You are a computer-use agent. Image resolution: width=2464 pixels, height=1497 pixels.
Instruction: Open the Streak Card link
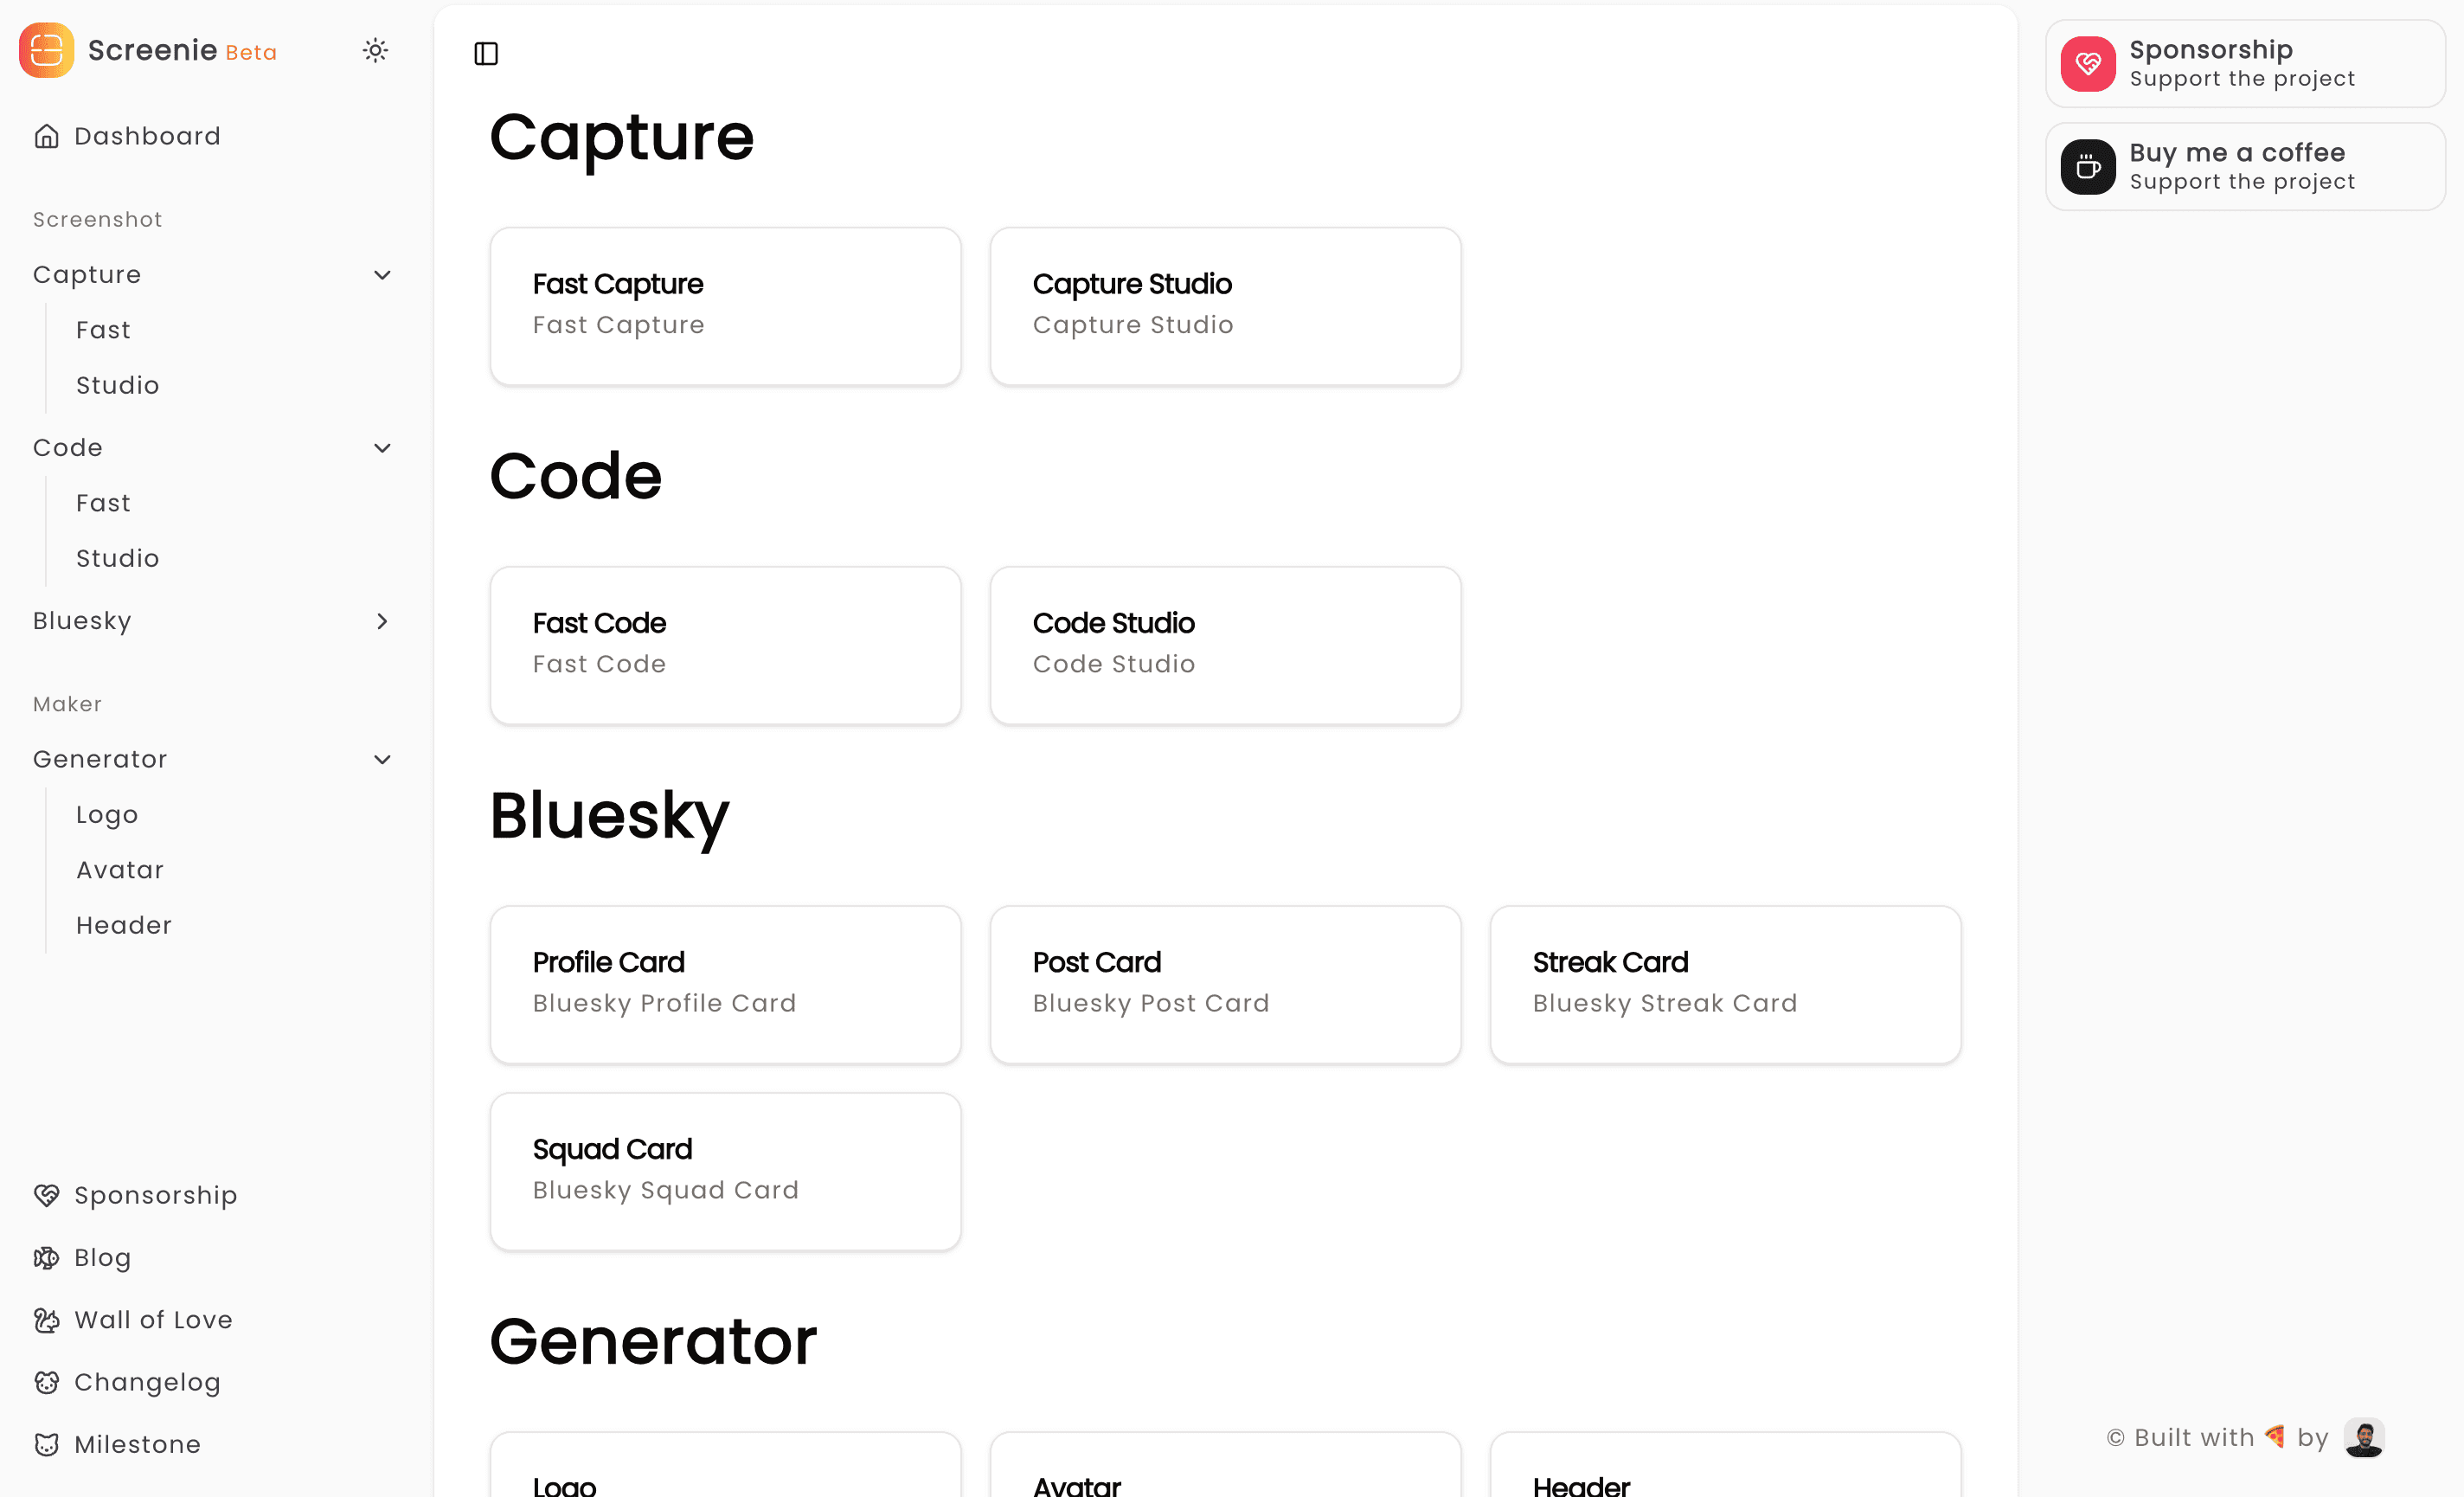pyautogui.click(x=1725, y=985)
